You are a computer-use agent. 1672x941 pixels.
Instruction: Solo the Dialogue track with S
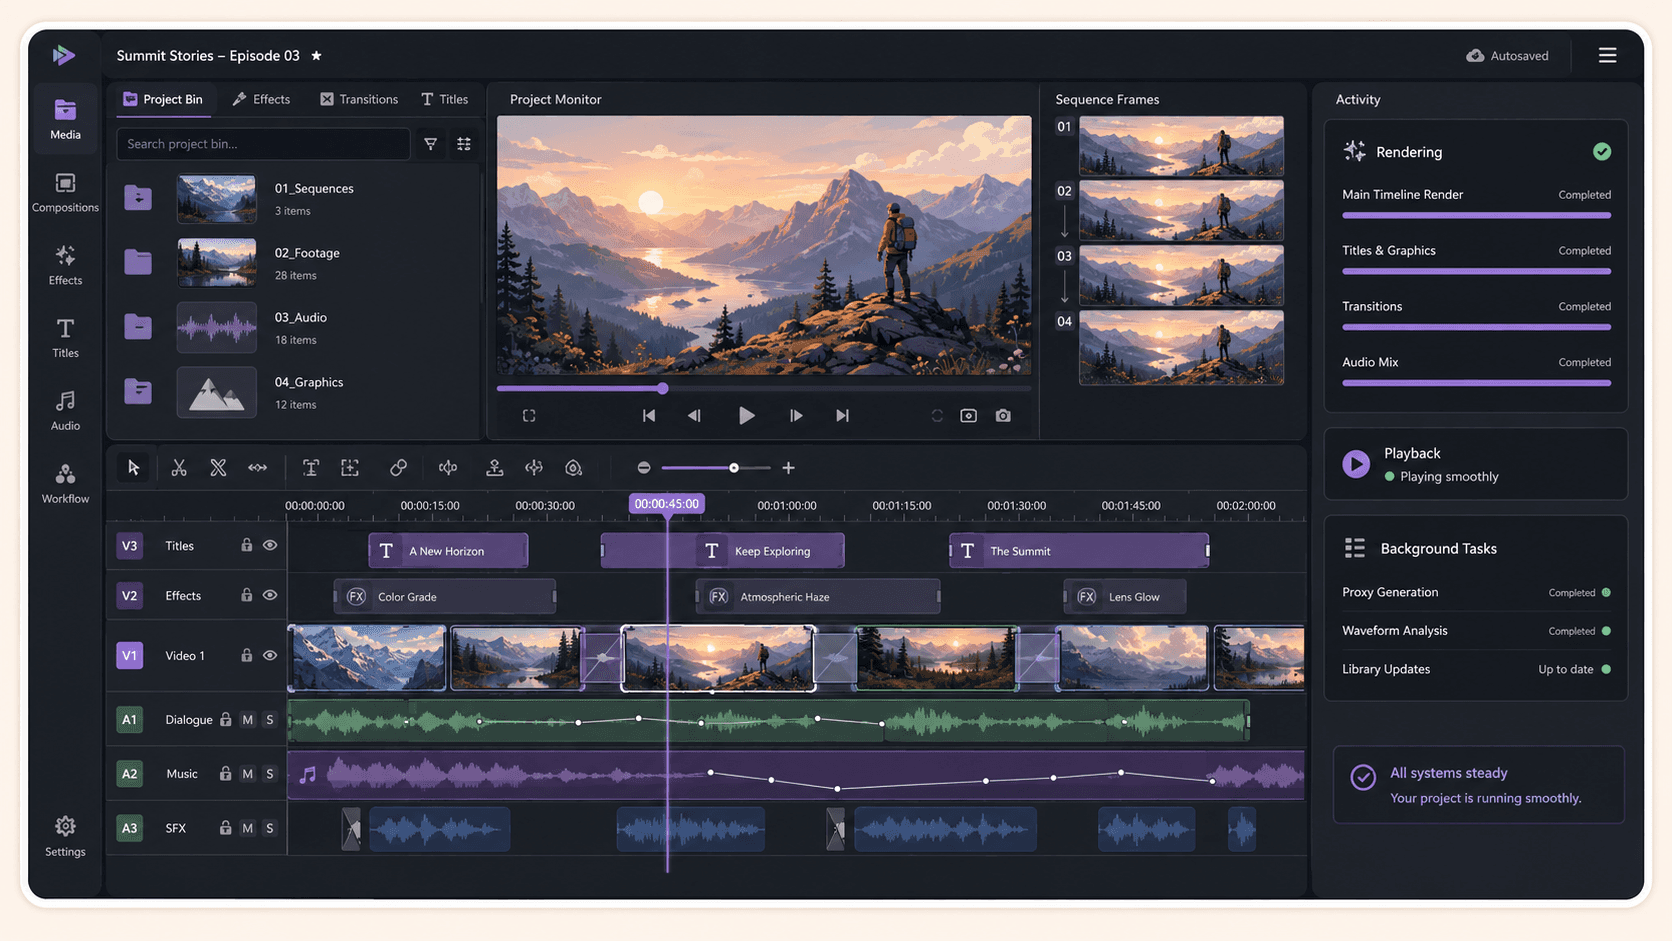tap(269, 720)
